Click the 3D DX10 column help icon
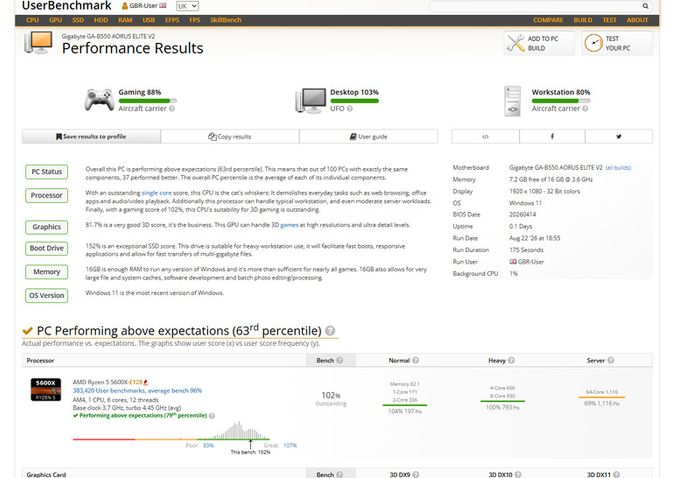 click(x=518, y=474)
